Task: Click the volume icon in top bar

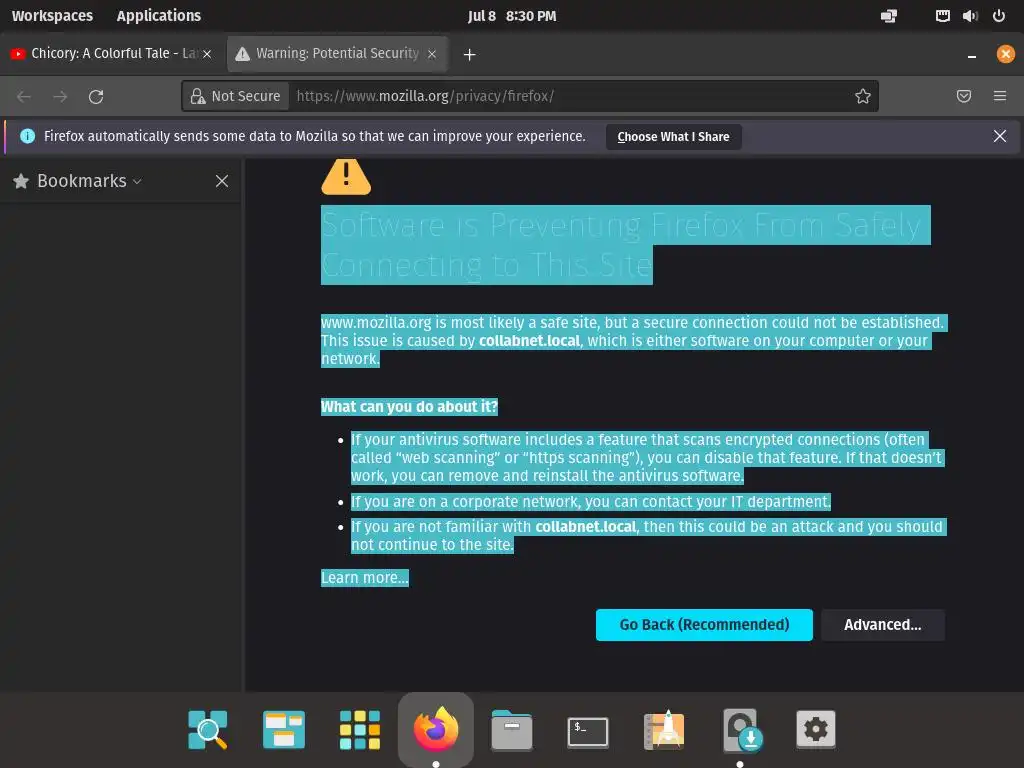Action: tap(970, 16)
